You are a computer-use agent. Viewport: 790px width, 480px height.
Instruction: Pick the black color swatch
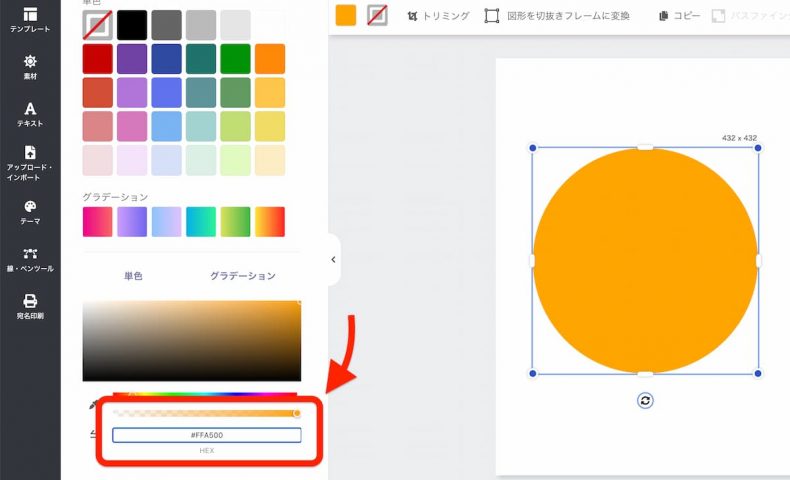(x=132, y=25)
